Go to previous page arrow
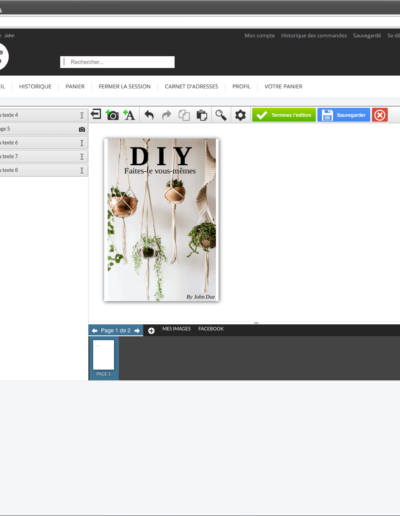The height and width of the screenshot is (516, 400). click(x=94, y=330)
